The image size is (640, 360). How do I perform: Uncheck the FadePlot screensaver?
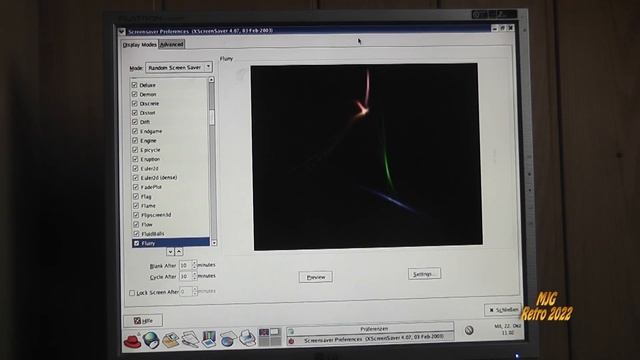136,187
